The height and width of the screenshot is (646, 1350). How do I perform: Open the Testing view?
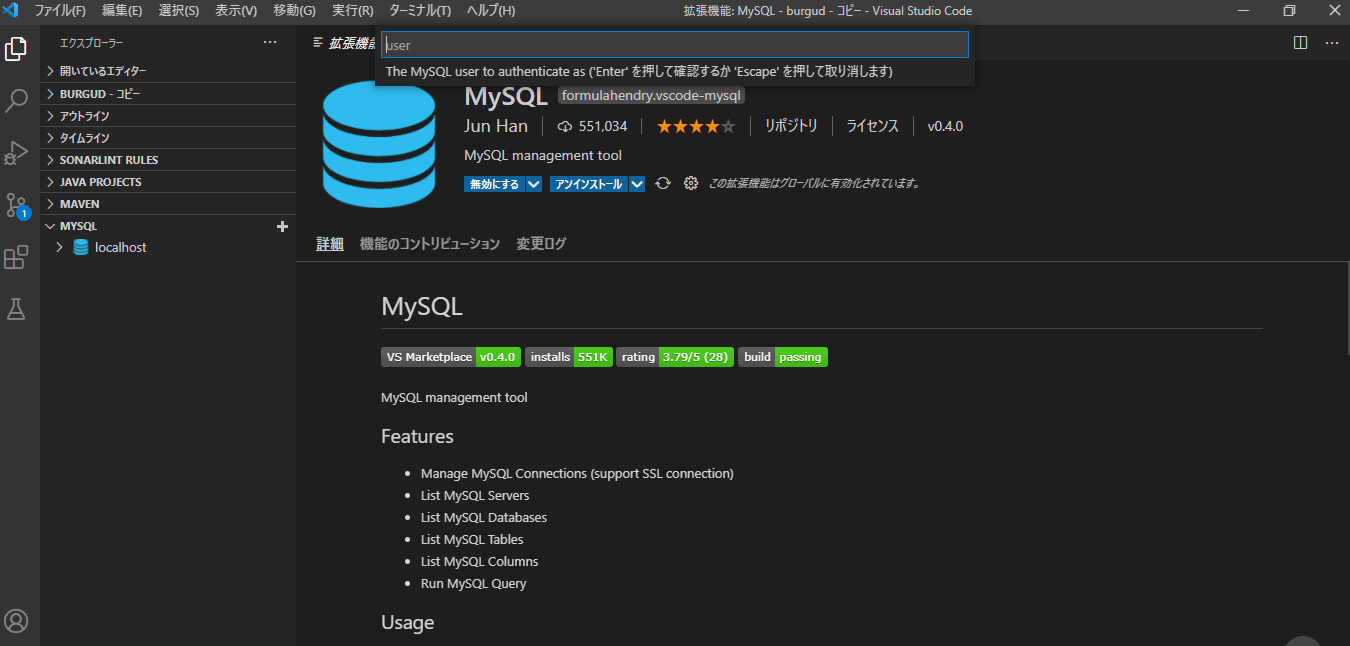pos(15,309)
